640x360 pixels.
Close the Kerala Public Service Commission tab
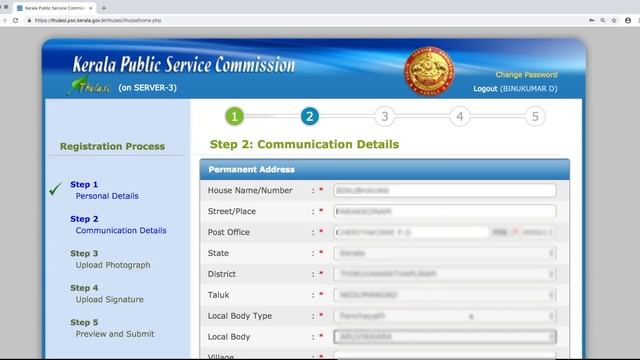click(x=91, y=8)
